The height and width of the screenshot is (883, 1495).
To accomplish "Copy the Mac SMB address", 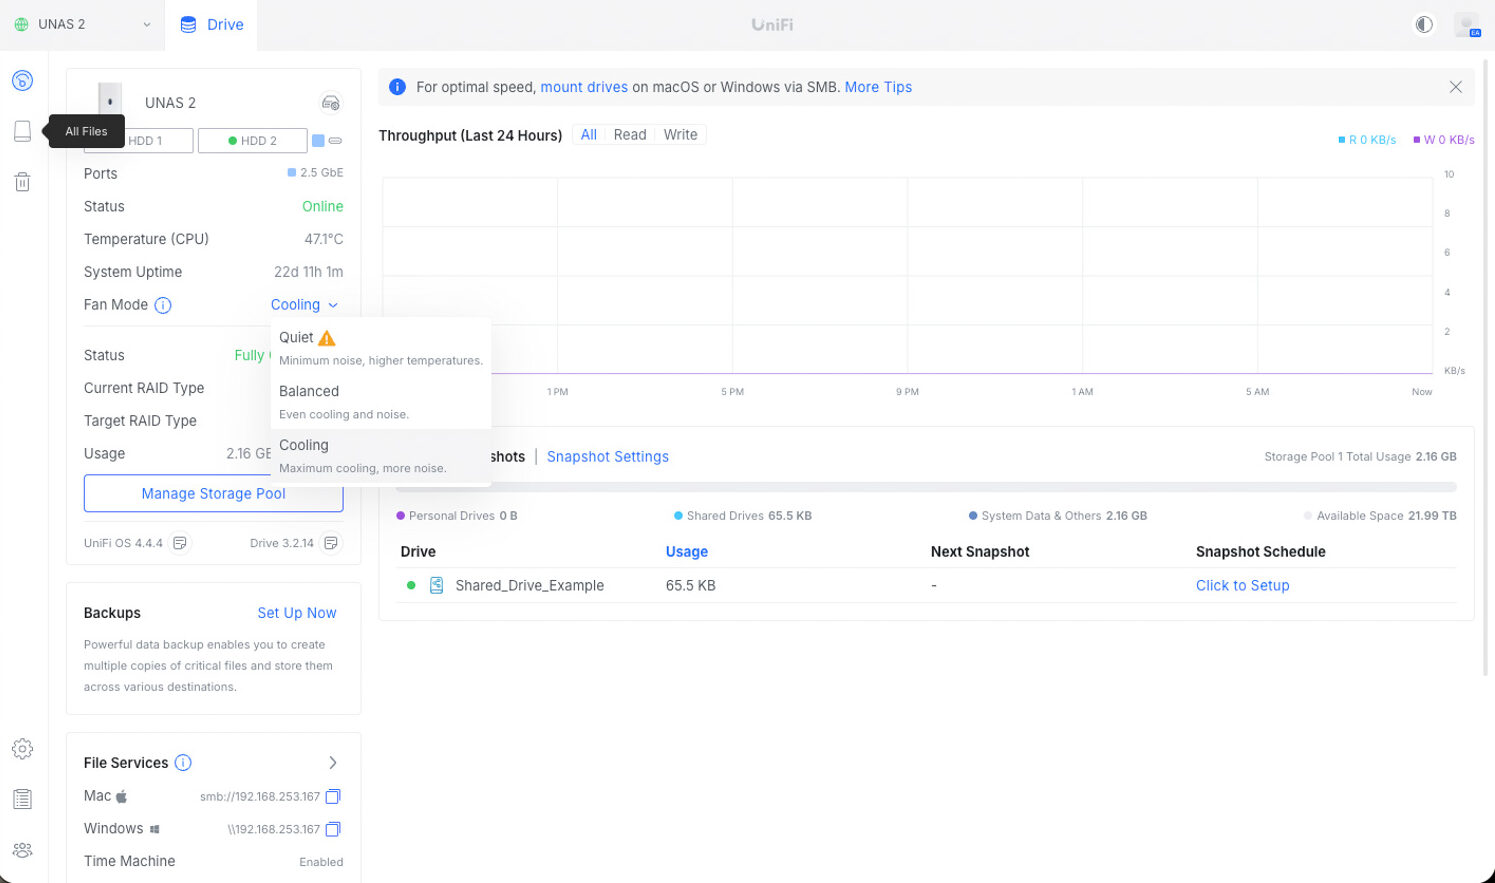I will (x=333, y=797).
